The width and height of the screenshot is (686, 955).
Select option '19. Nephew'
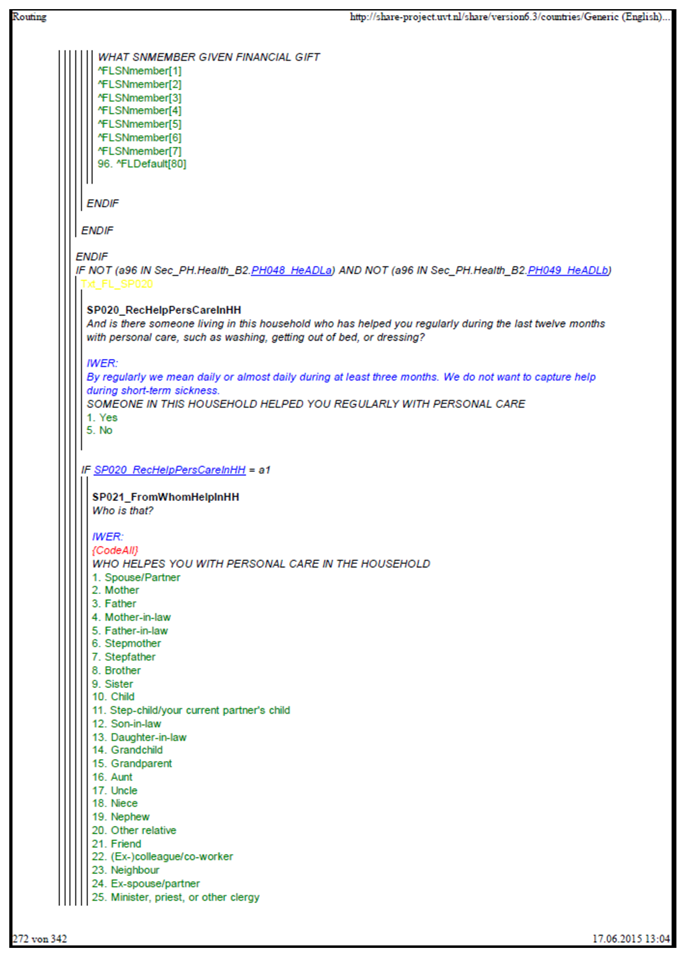[x=121, y=817]
